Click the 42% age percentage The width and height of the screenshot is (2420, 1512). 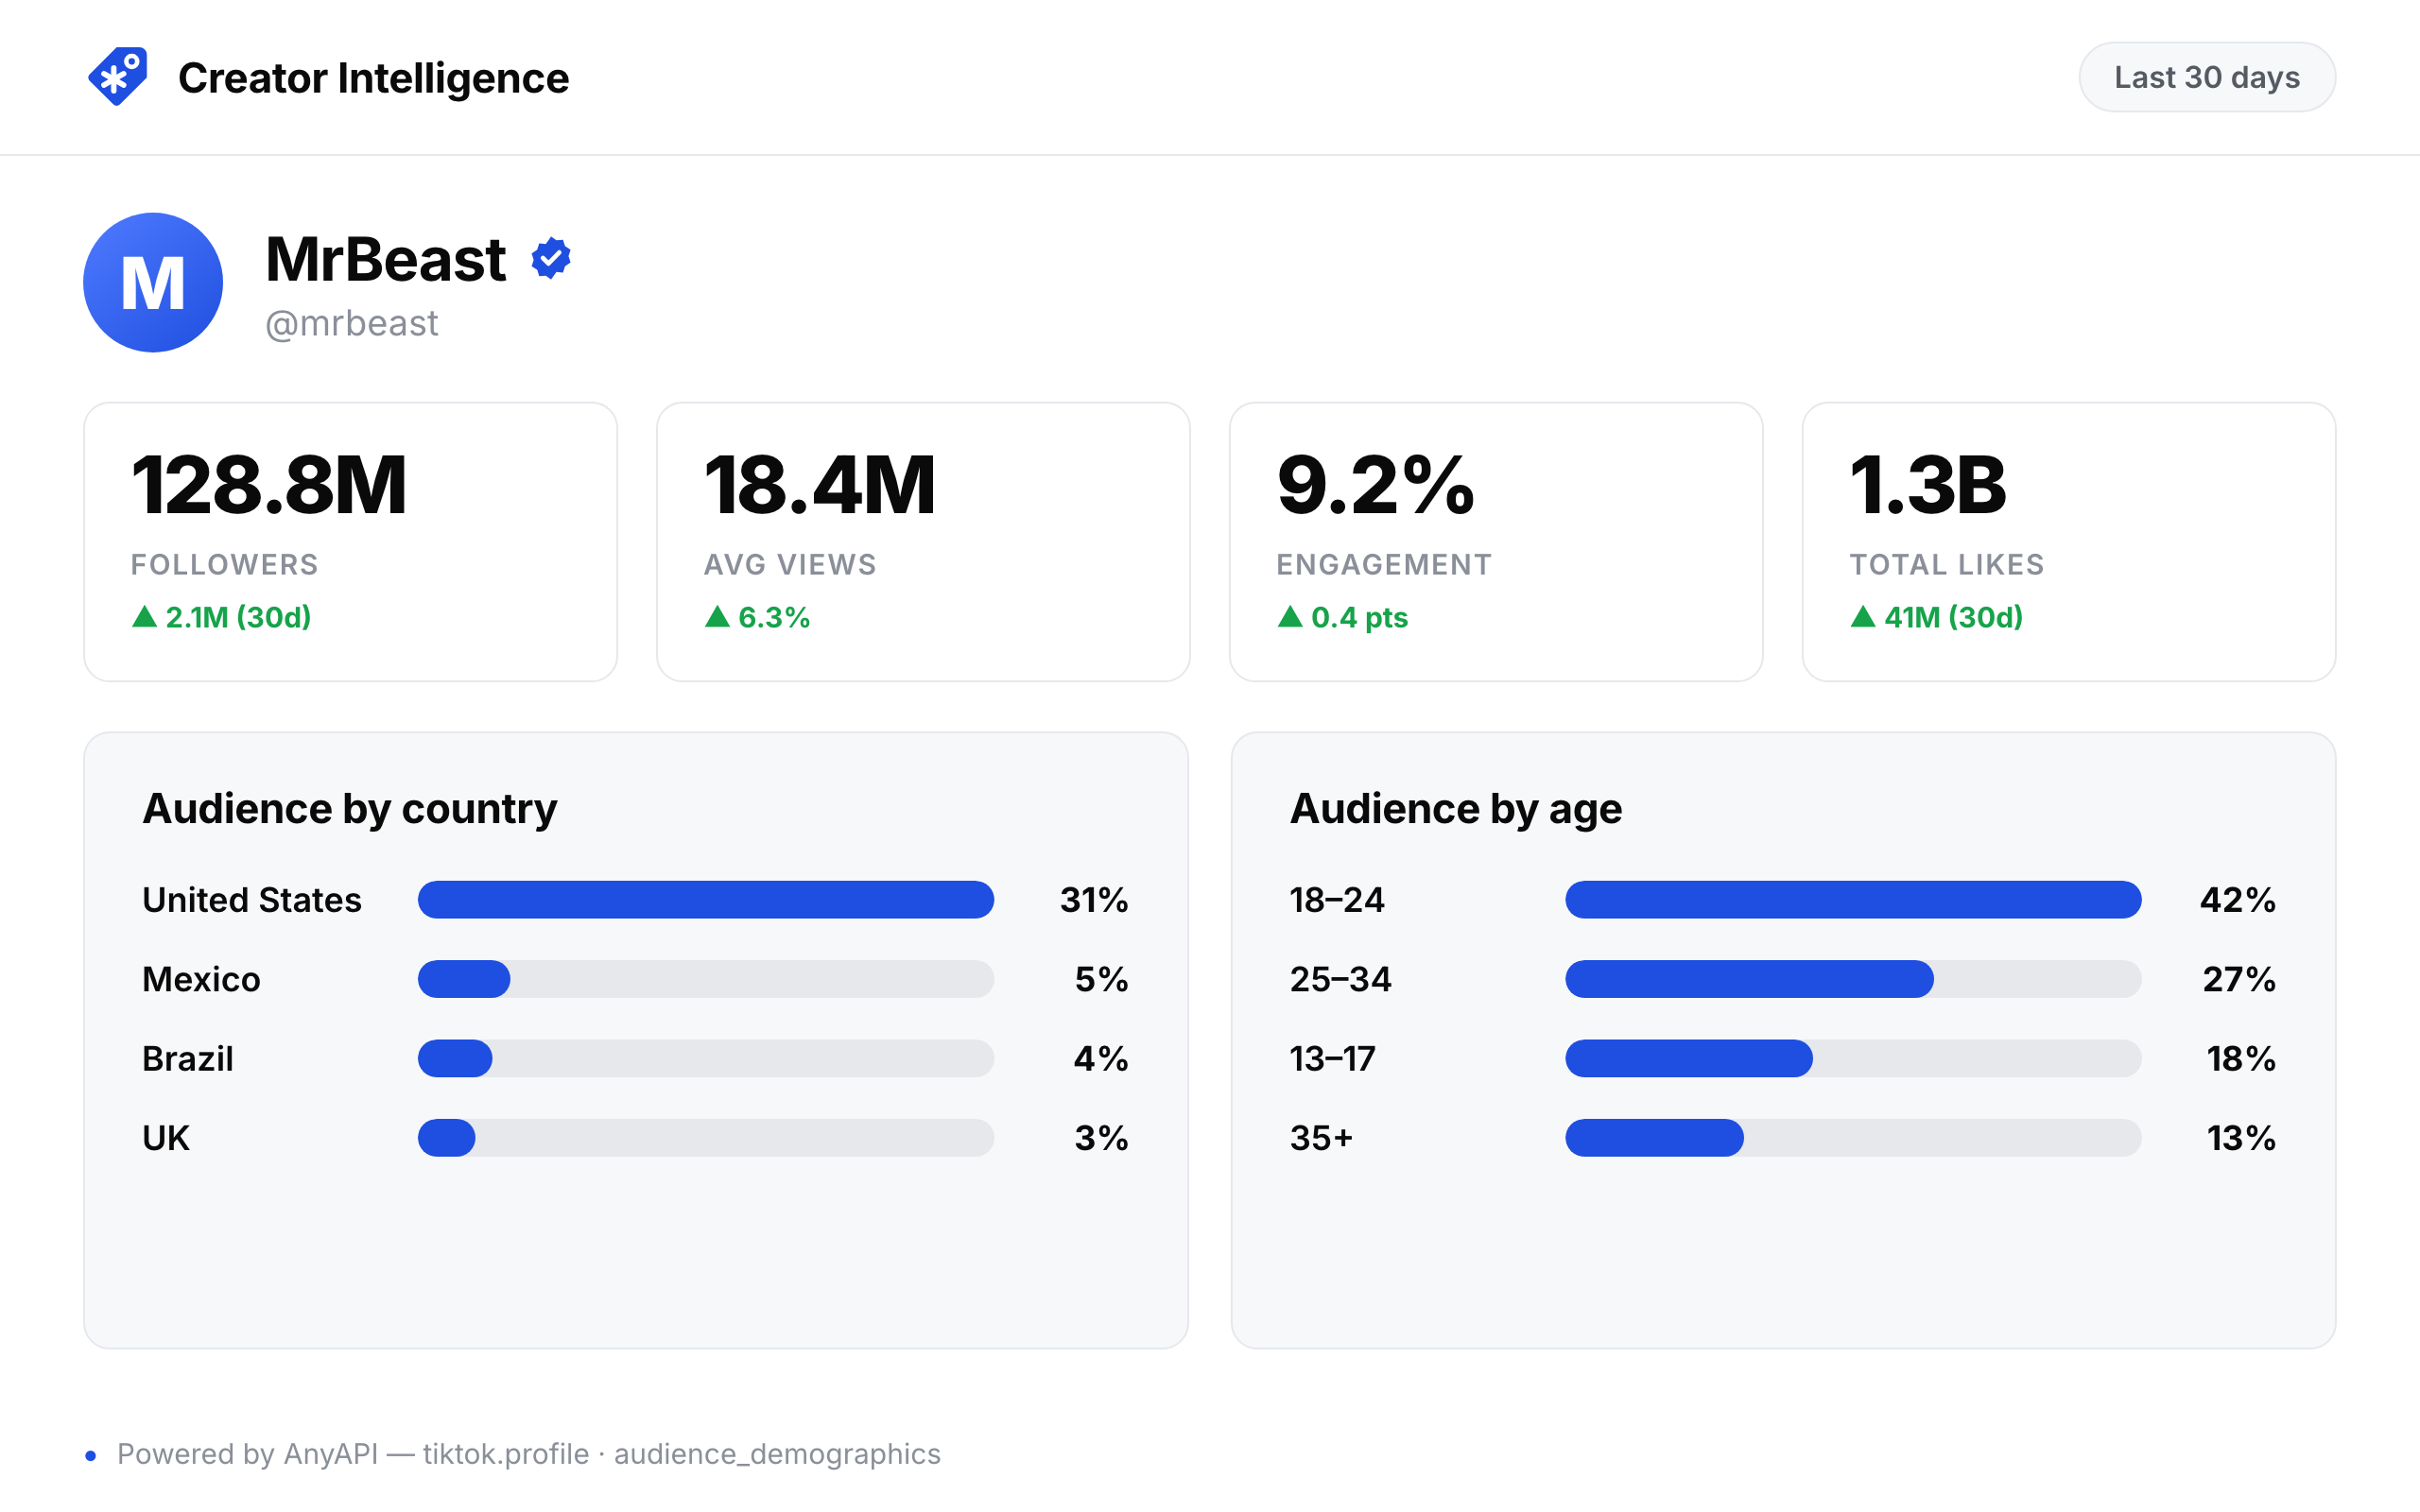tap(2238, 900)
